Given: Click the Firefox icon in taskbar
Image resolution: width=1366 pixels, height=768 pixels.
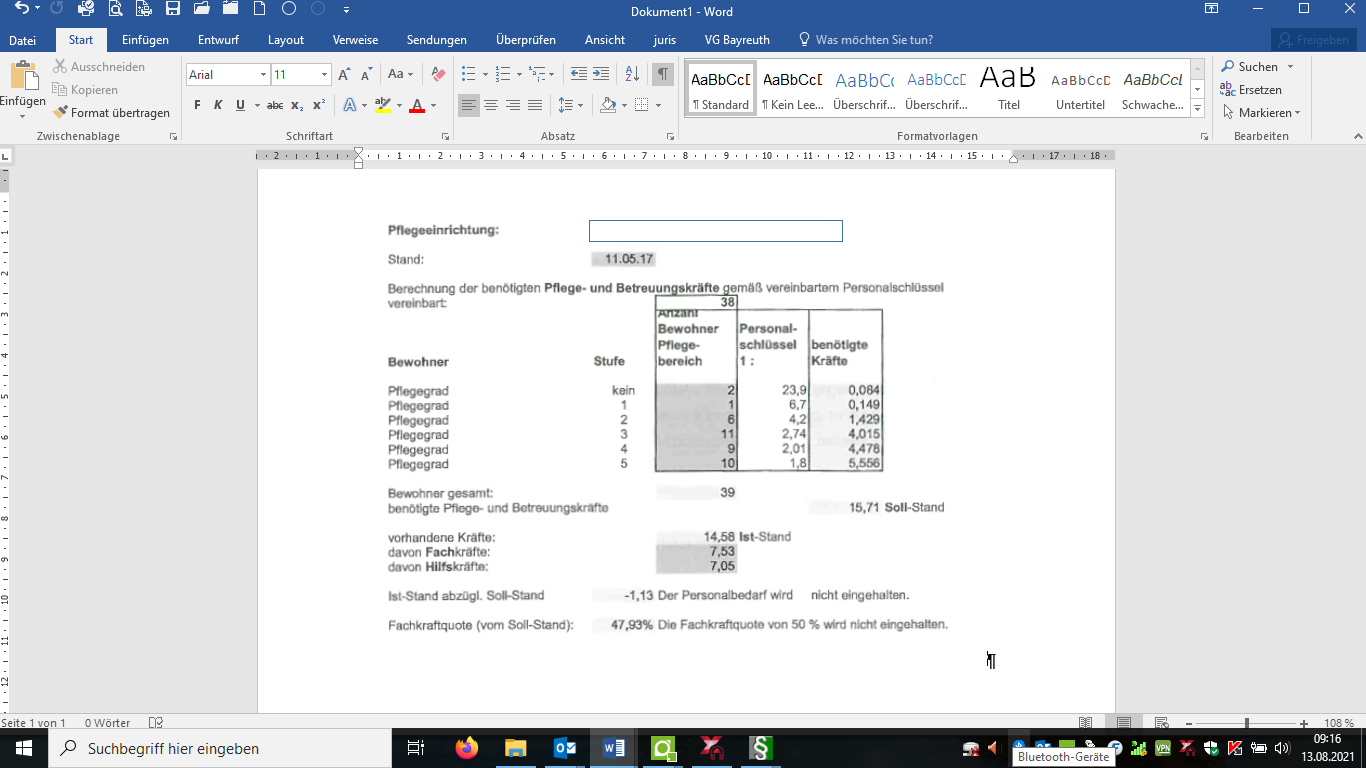Looking at the screenshot, I should point(466,748).
